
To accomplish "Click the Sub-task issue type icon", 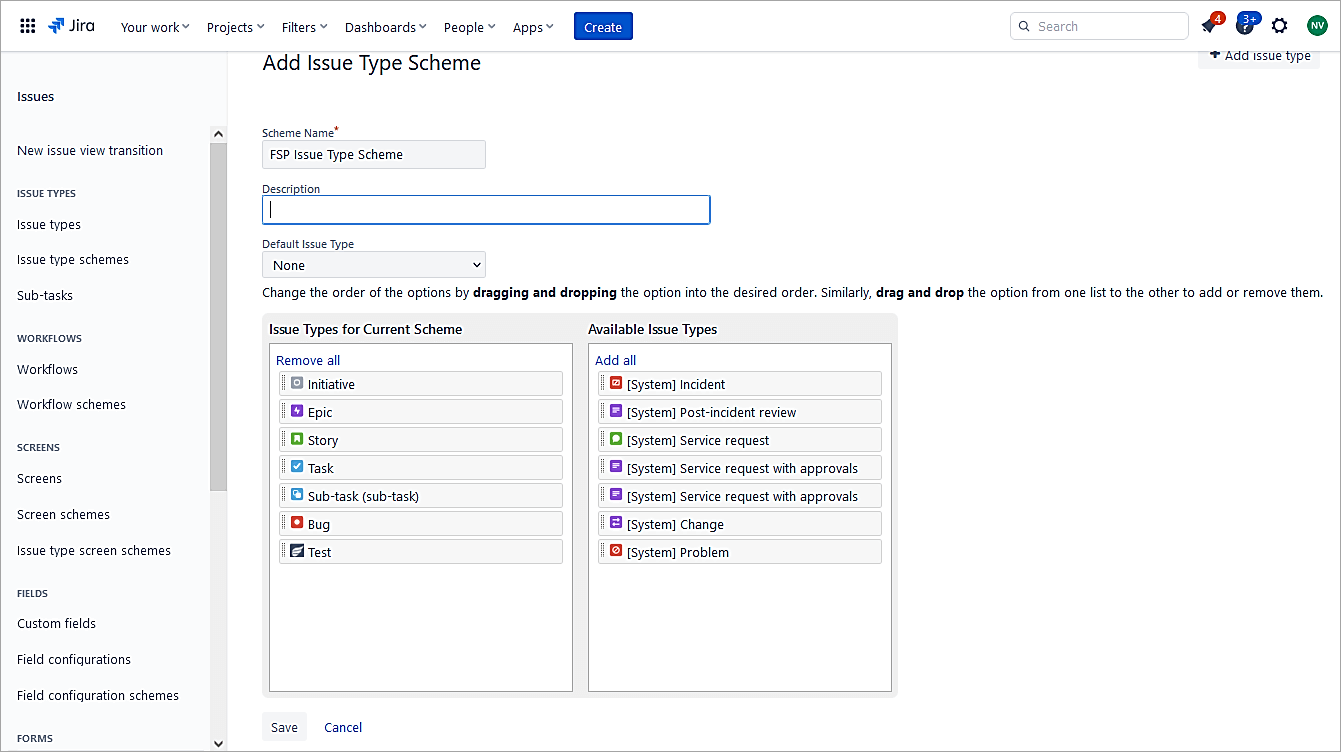I will coord(296,495).
